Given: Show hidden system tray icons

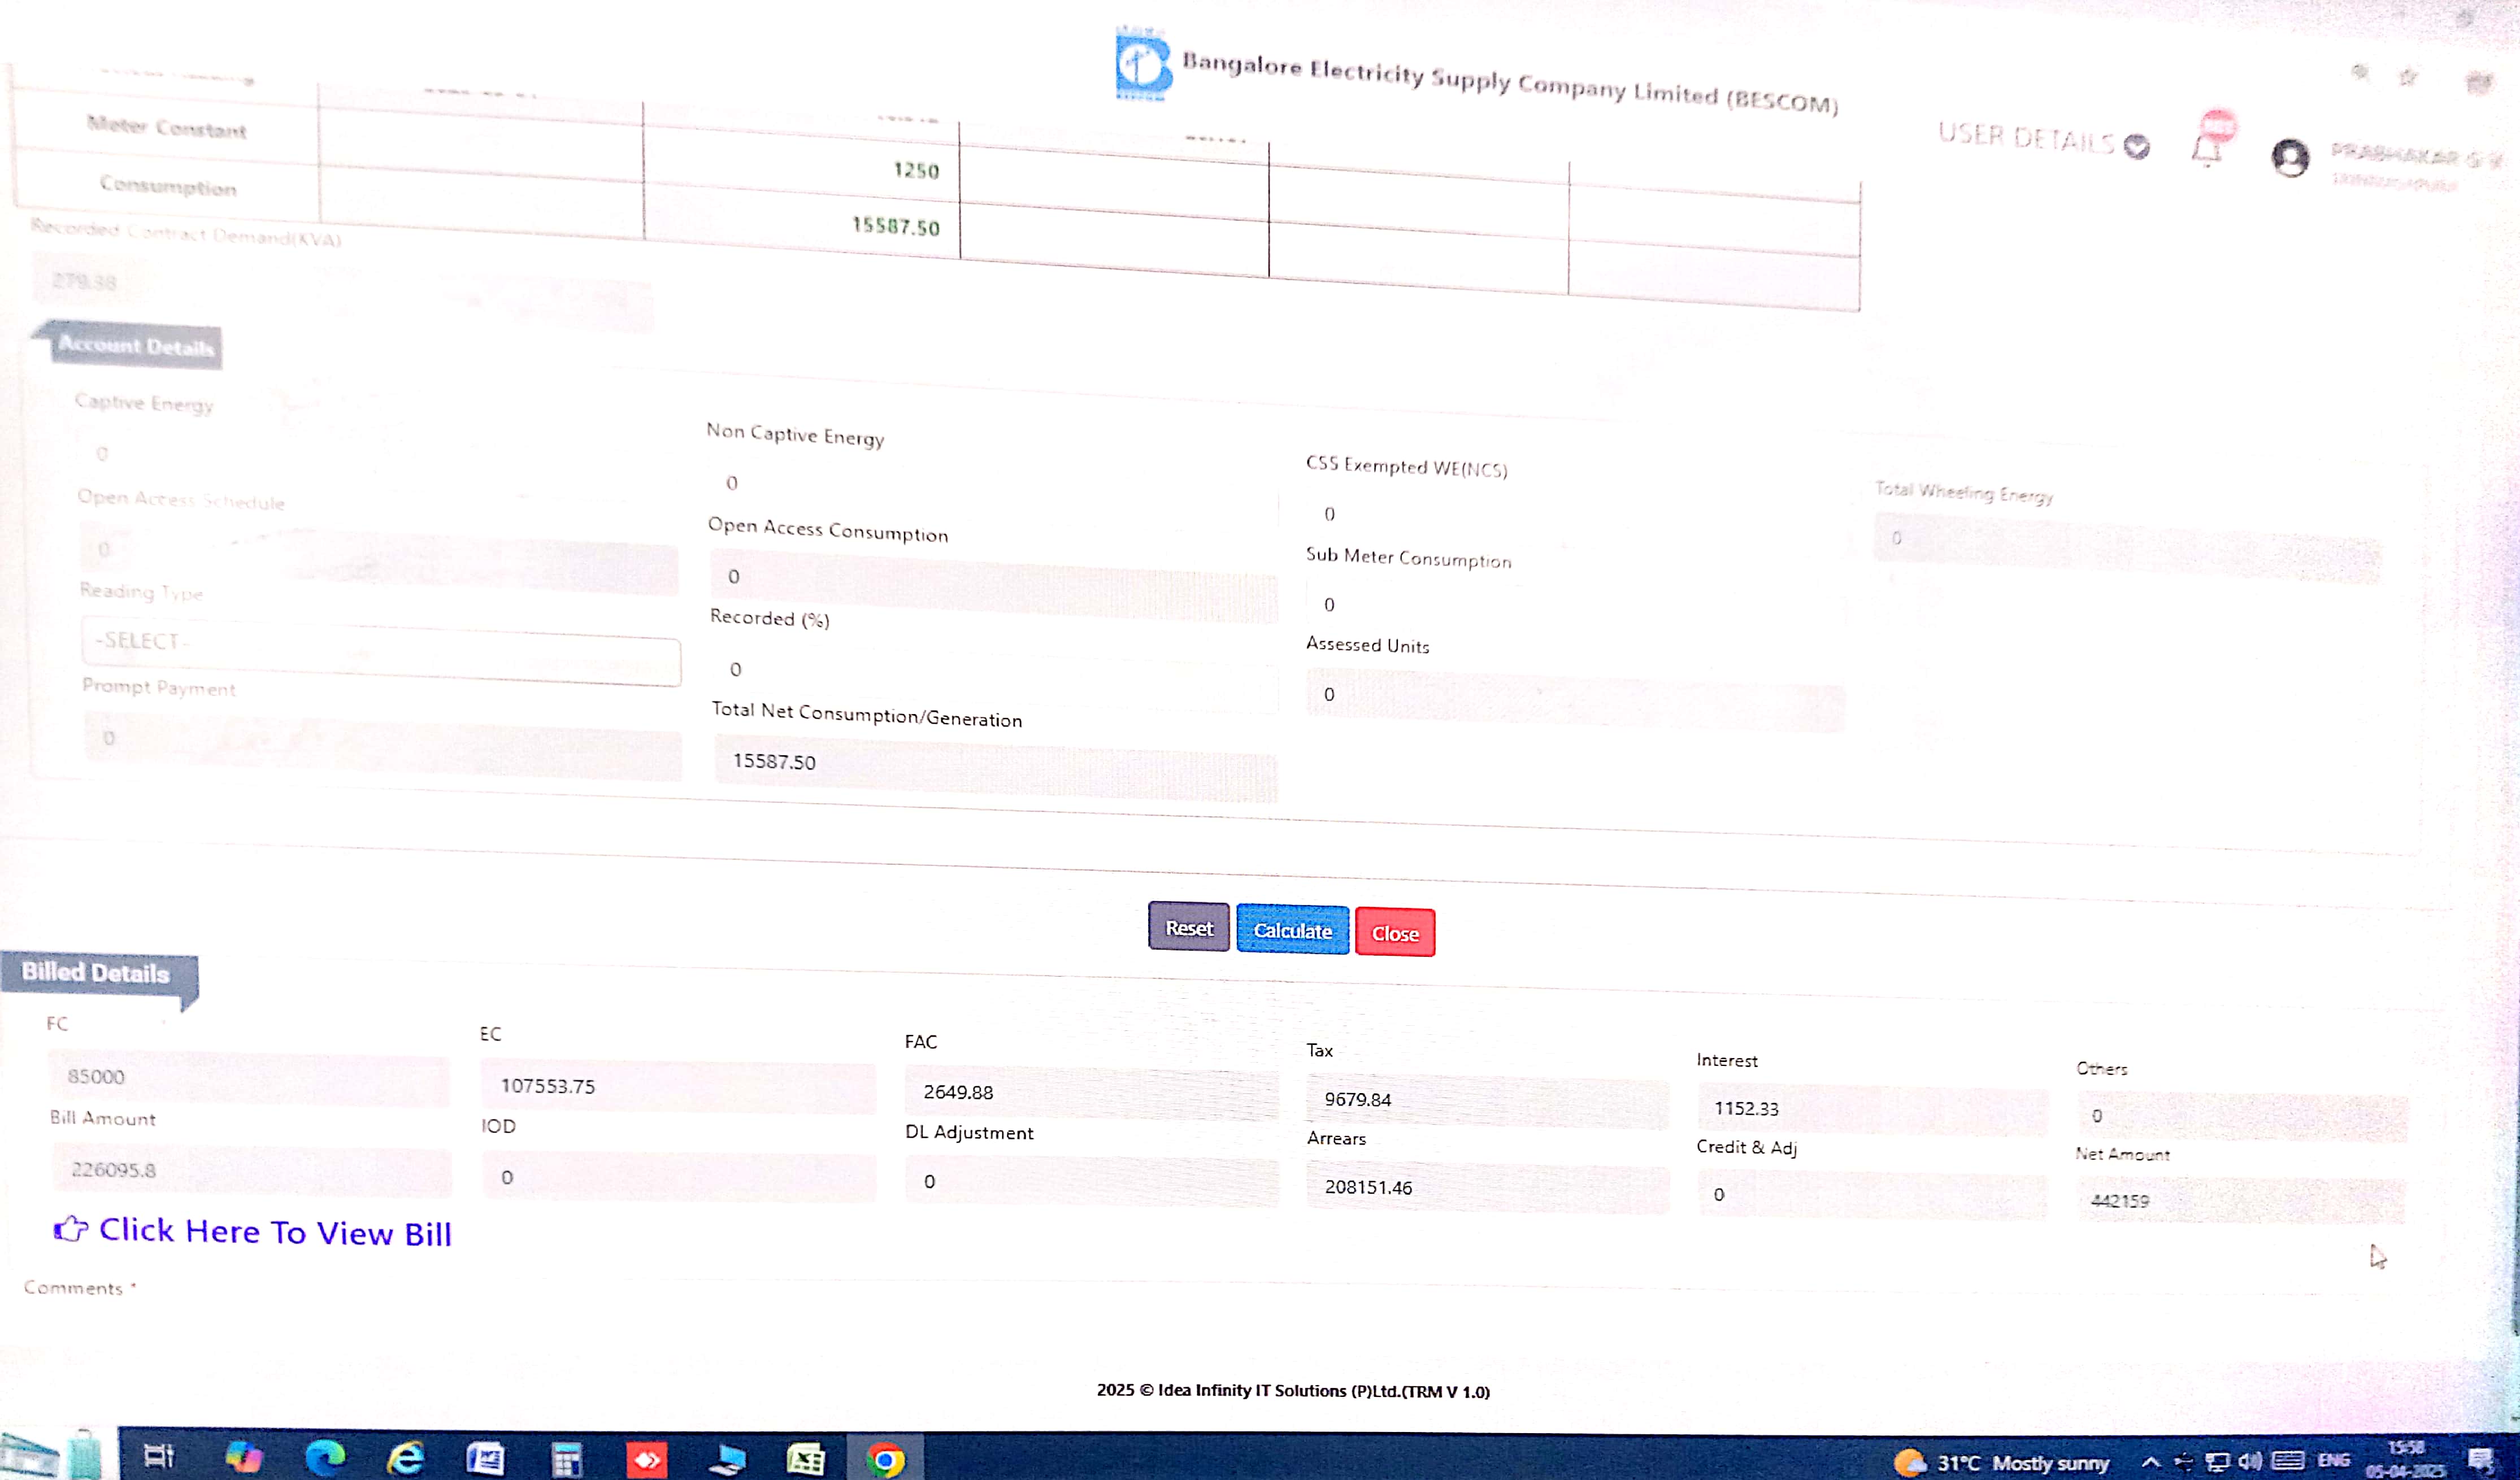Looking at the screenshot, I should tap(2150, 1462).
